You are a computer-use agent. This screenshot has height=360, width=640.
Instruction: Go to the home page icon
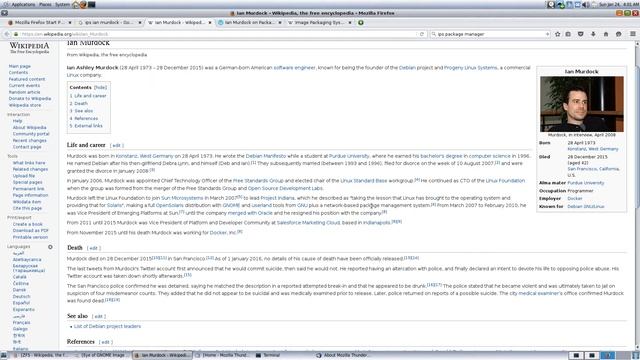[x=606, y=34]
